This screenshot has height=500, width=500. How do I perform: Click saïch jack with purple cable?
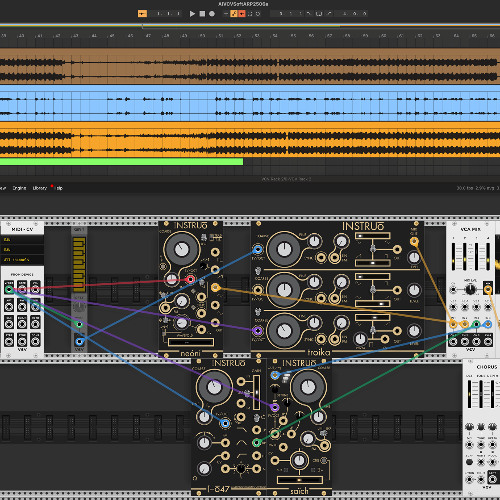[x=275, y=407]
